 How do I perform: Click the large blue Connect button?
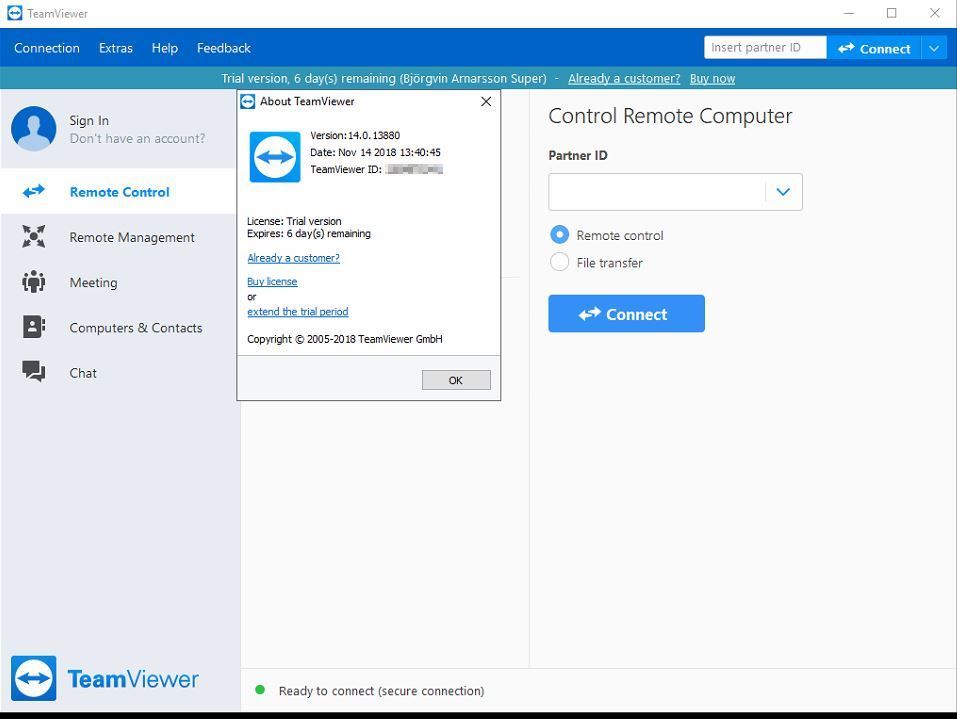tap(626, 314)
